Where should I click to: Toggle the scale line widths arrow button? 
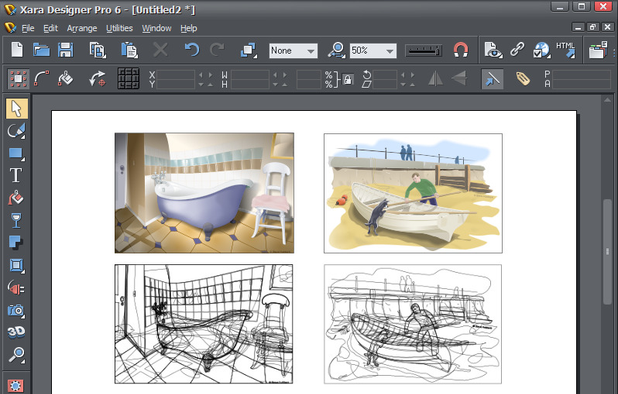pyautogui.click(x=492, y=79)
